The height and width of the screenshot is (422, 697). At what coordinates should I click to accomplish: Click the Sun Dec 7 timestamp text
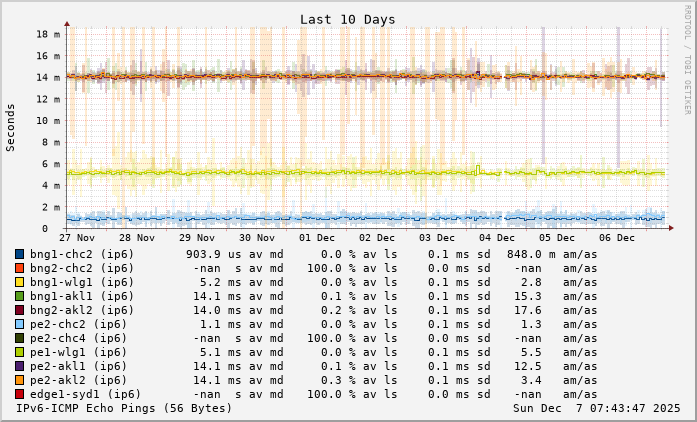[x=596, y=408]
